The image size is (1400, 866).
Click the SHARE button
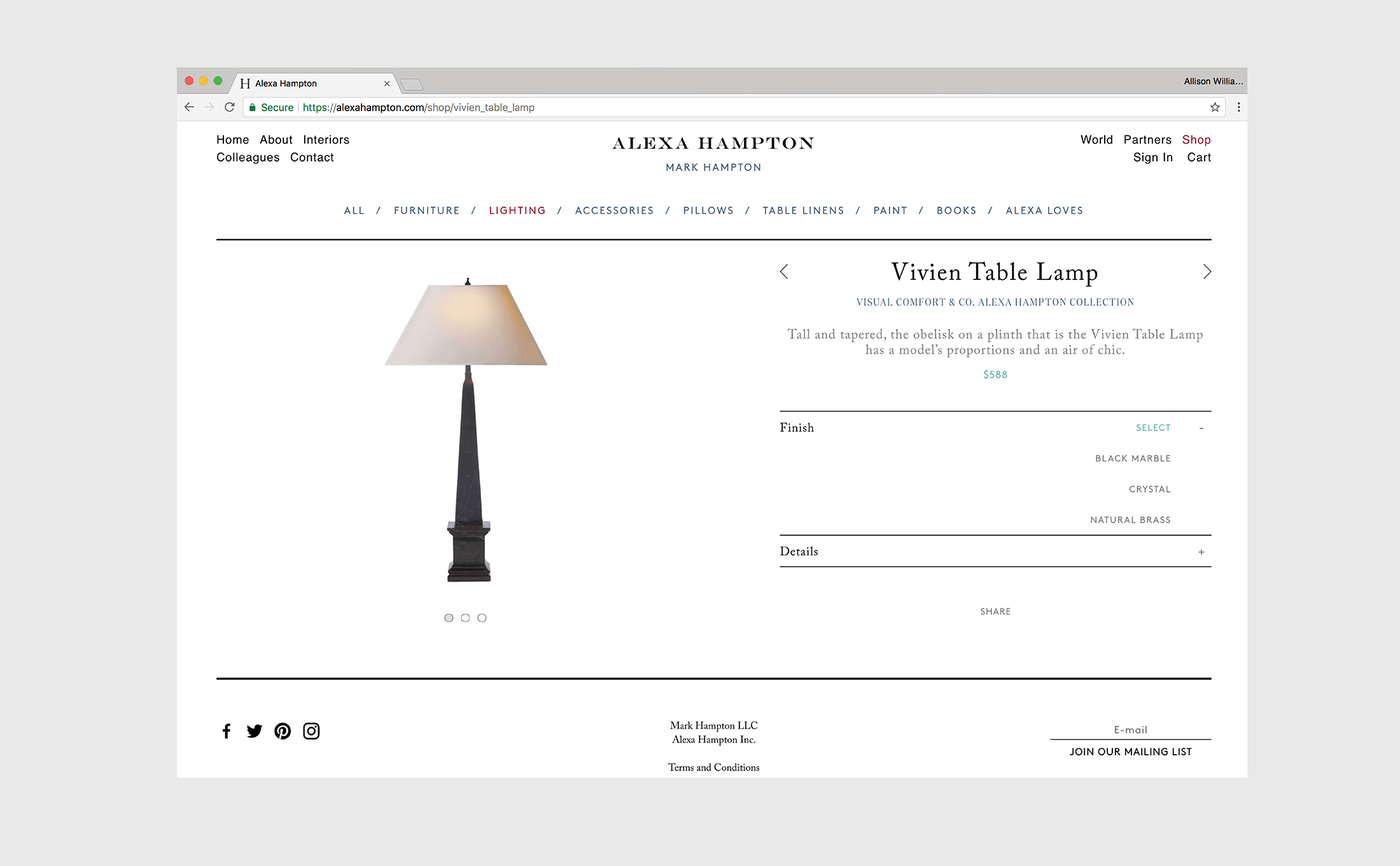995,612
